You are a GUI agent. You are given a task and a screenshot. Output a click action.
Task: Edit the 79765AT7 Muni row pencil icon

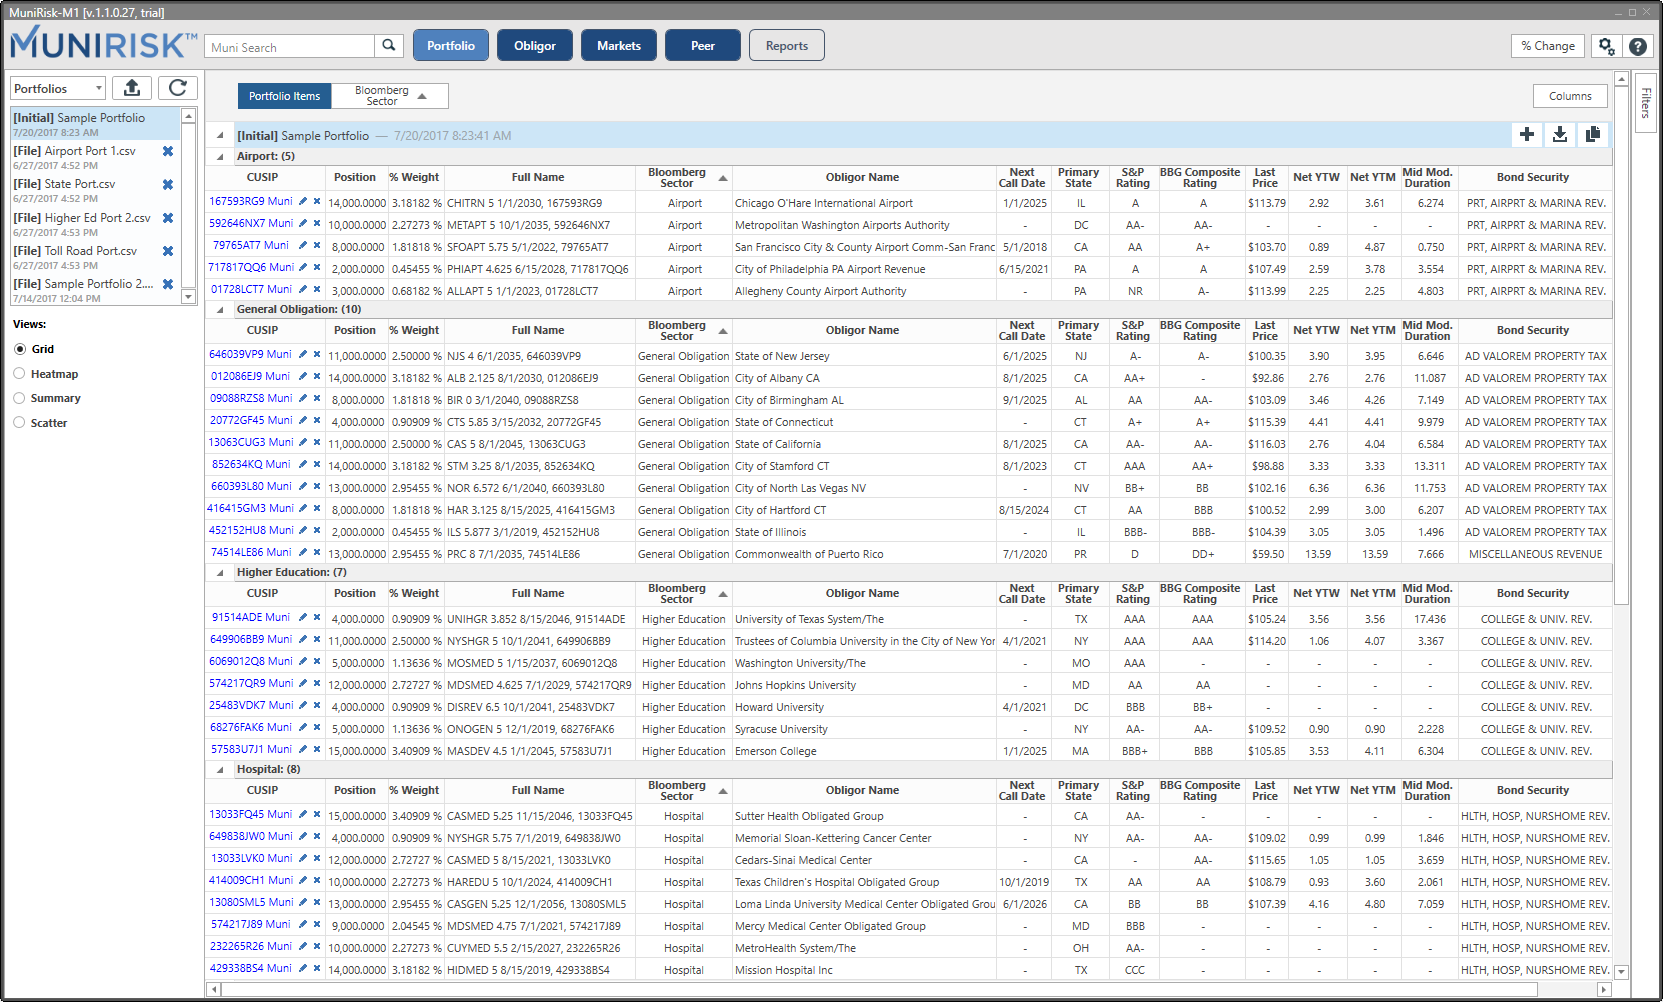pos(303,245)
